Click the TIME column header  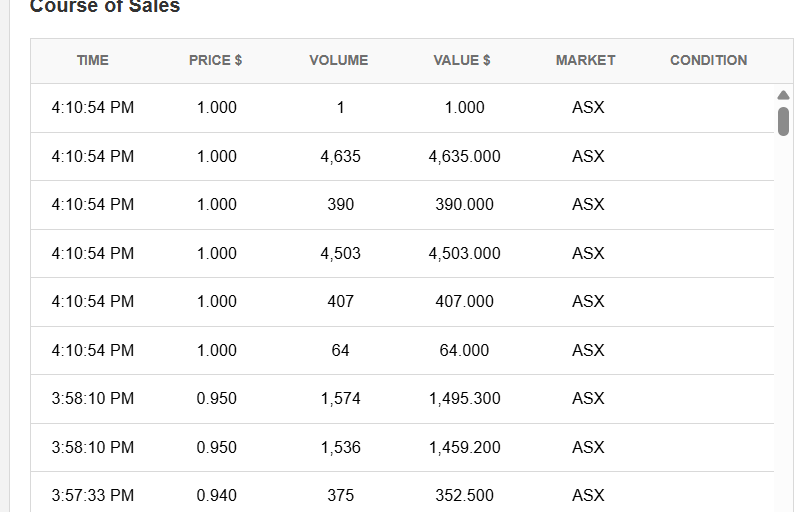click(93, 60)
